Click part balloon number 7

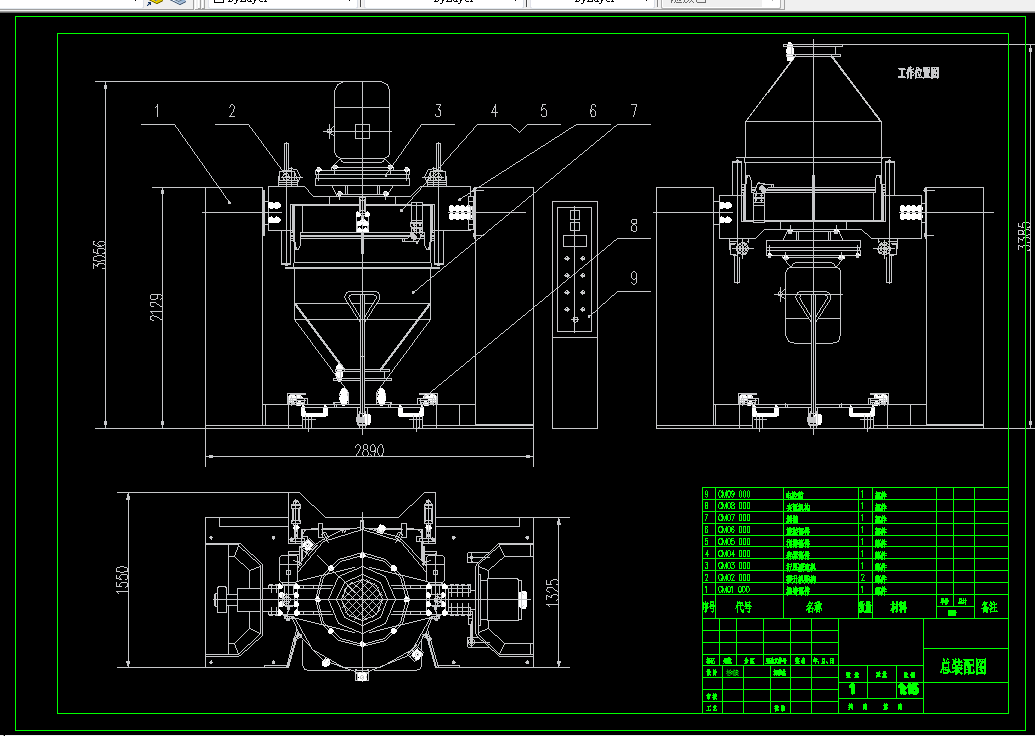click(x=634, y=110)
